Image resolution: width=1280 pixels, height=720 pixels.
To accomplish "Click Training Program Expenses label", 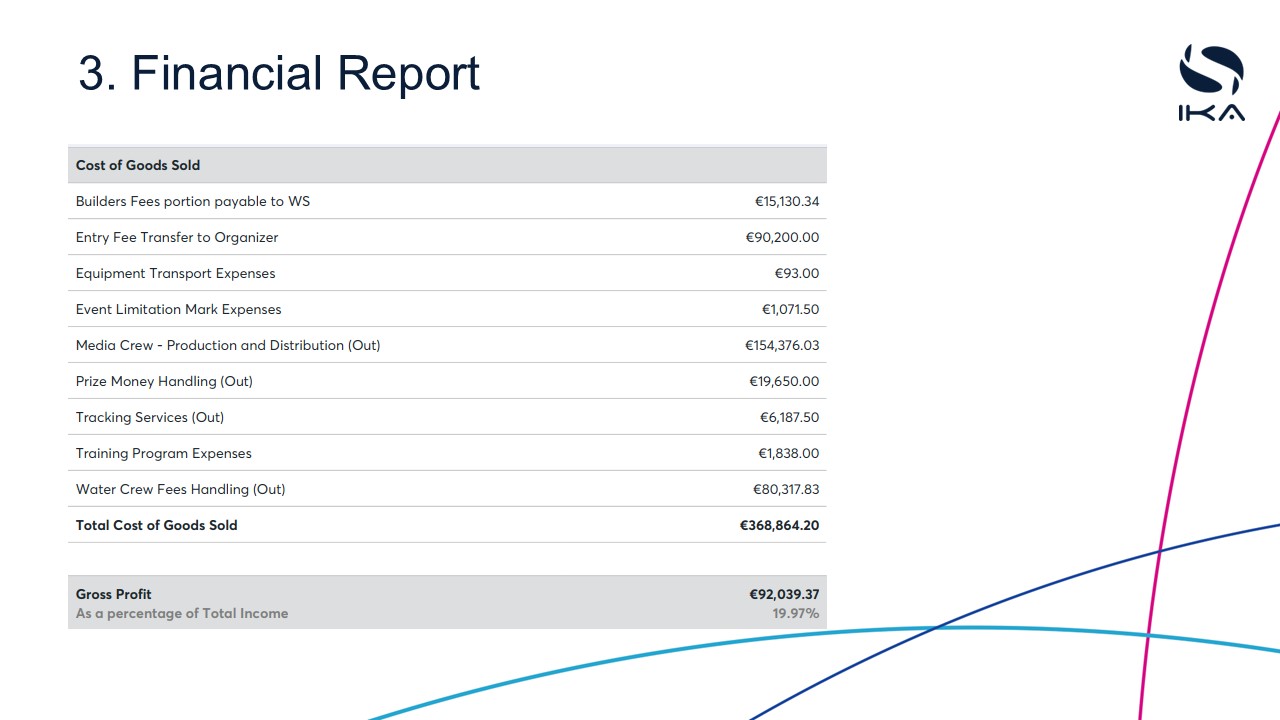I will pyautogui.click(x=164, y=453).
